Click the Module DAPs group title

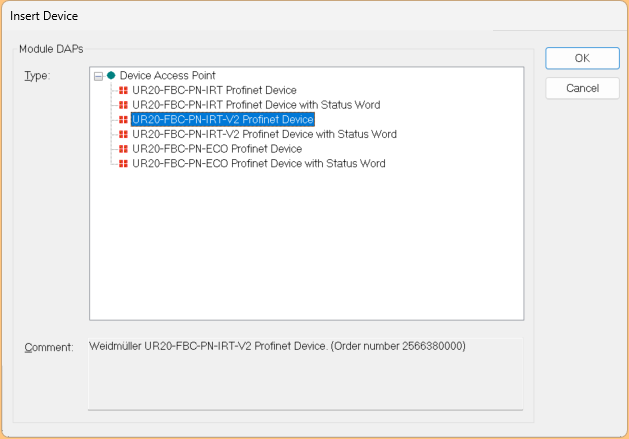click(51, 49)
